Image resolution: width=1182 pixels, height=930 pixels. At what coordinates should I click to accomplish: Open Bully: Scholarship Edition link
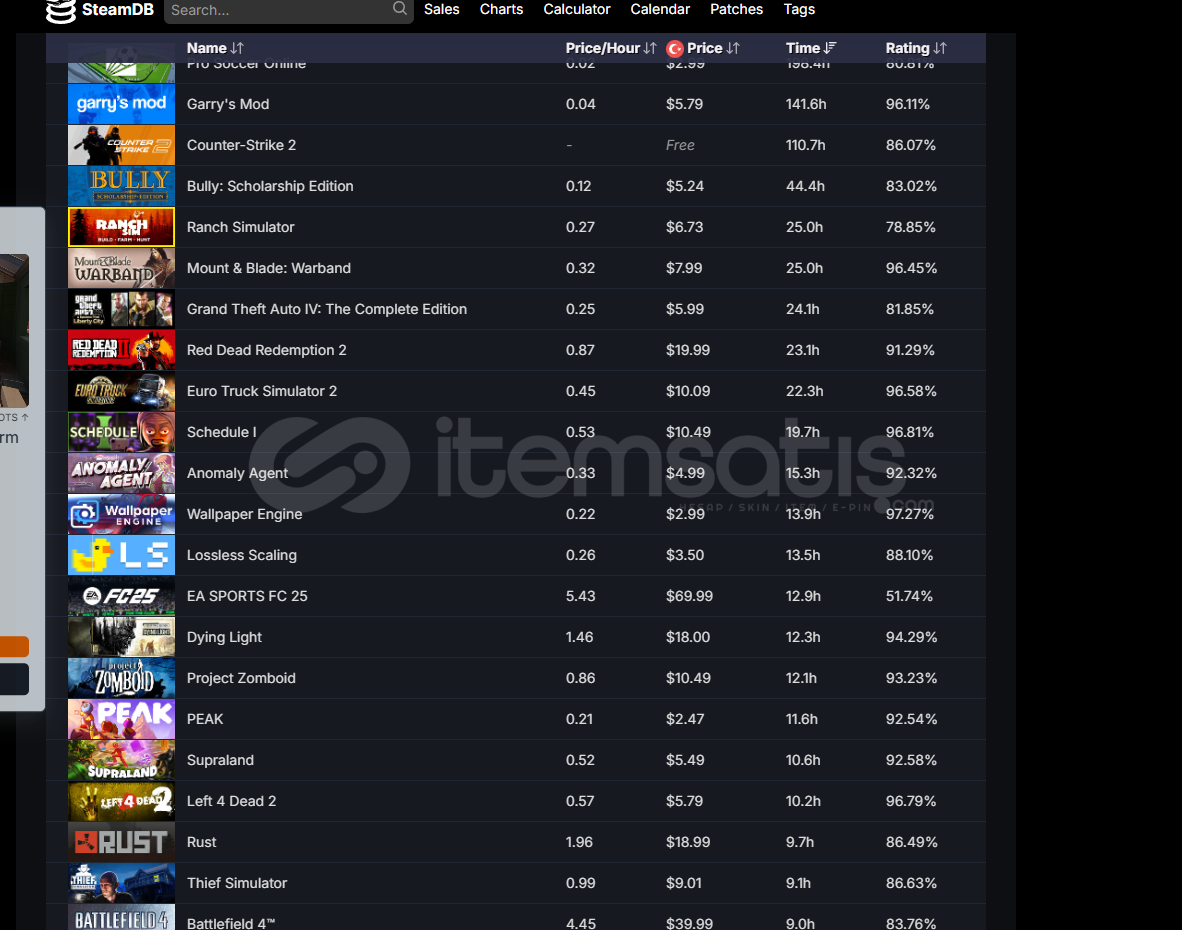click(x=270, y=186)
